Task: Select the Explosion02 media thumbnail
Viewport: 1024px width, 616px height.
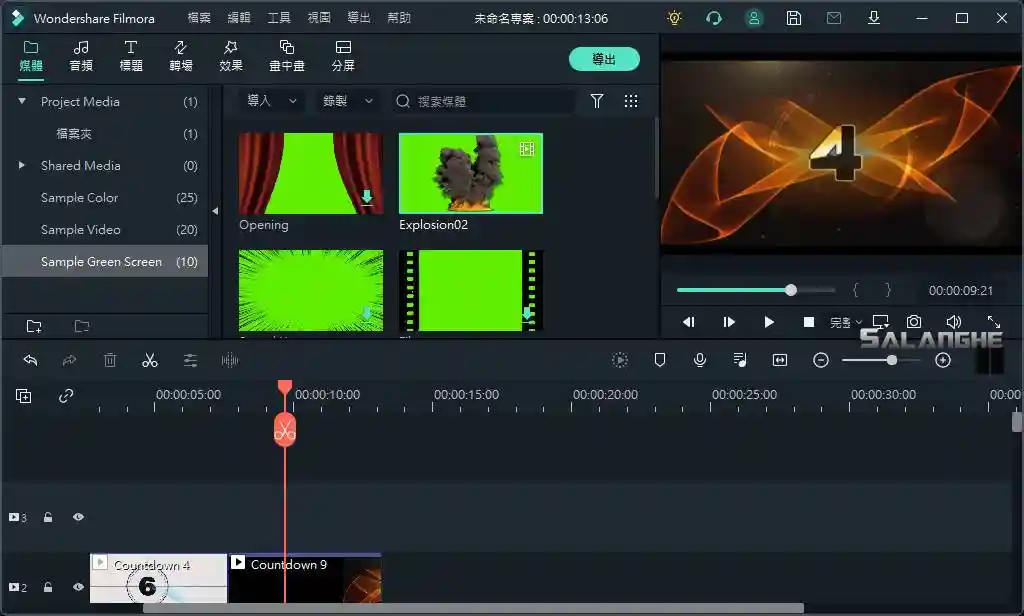Action: [470, 173]
